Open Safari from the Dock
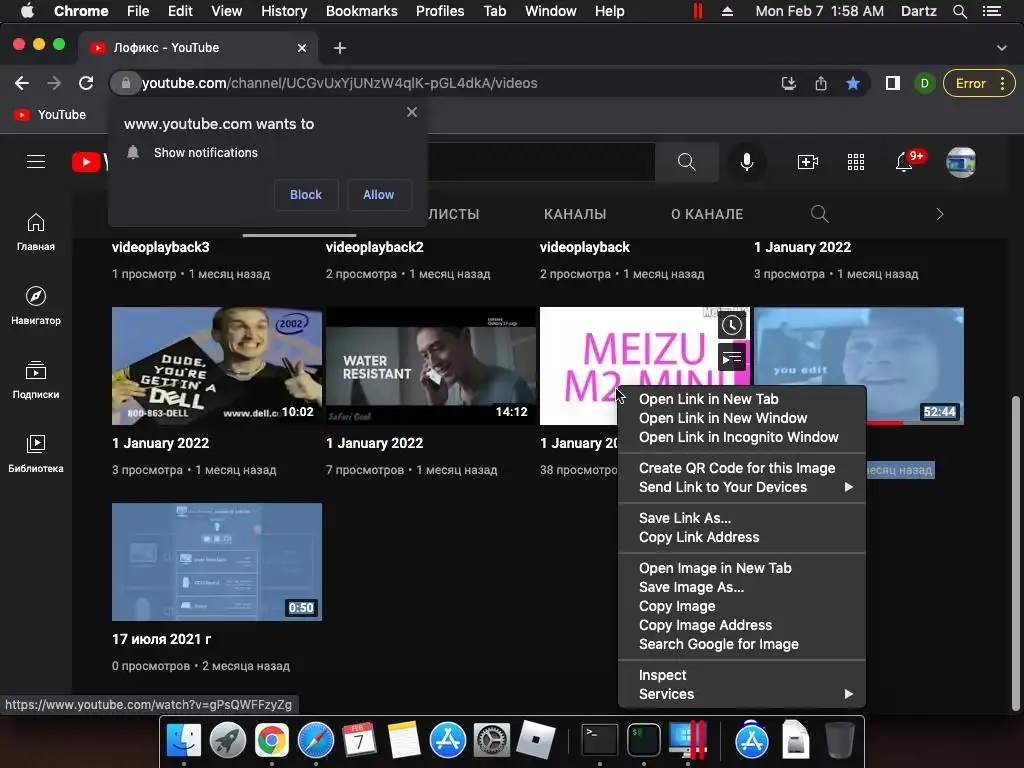This screenshot has width=1024, height=768. click(x=315, y=741)
